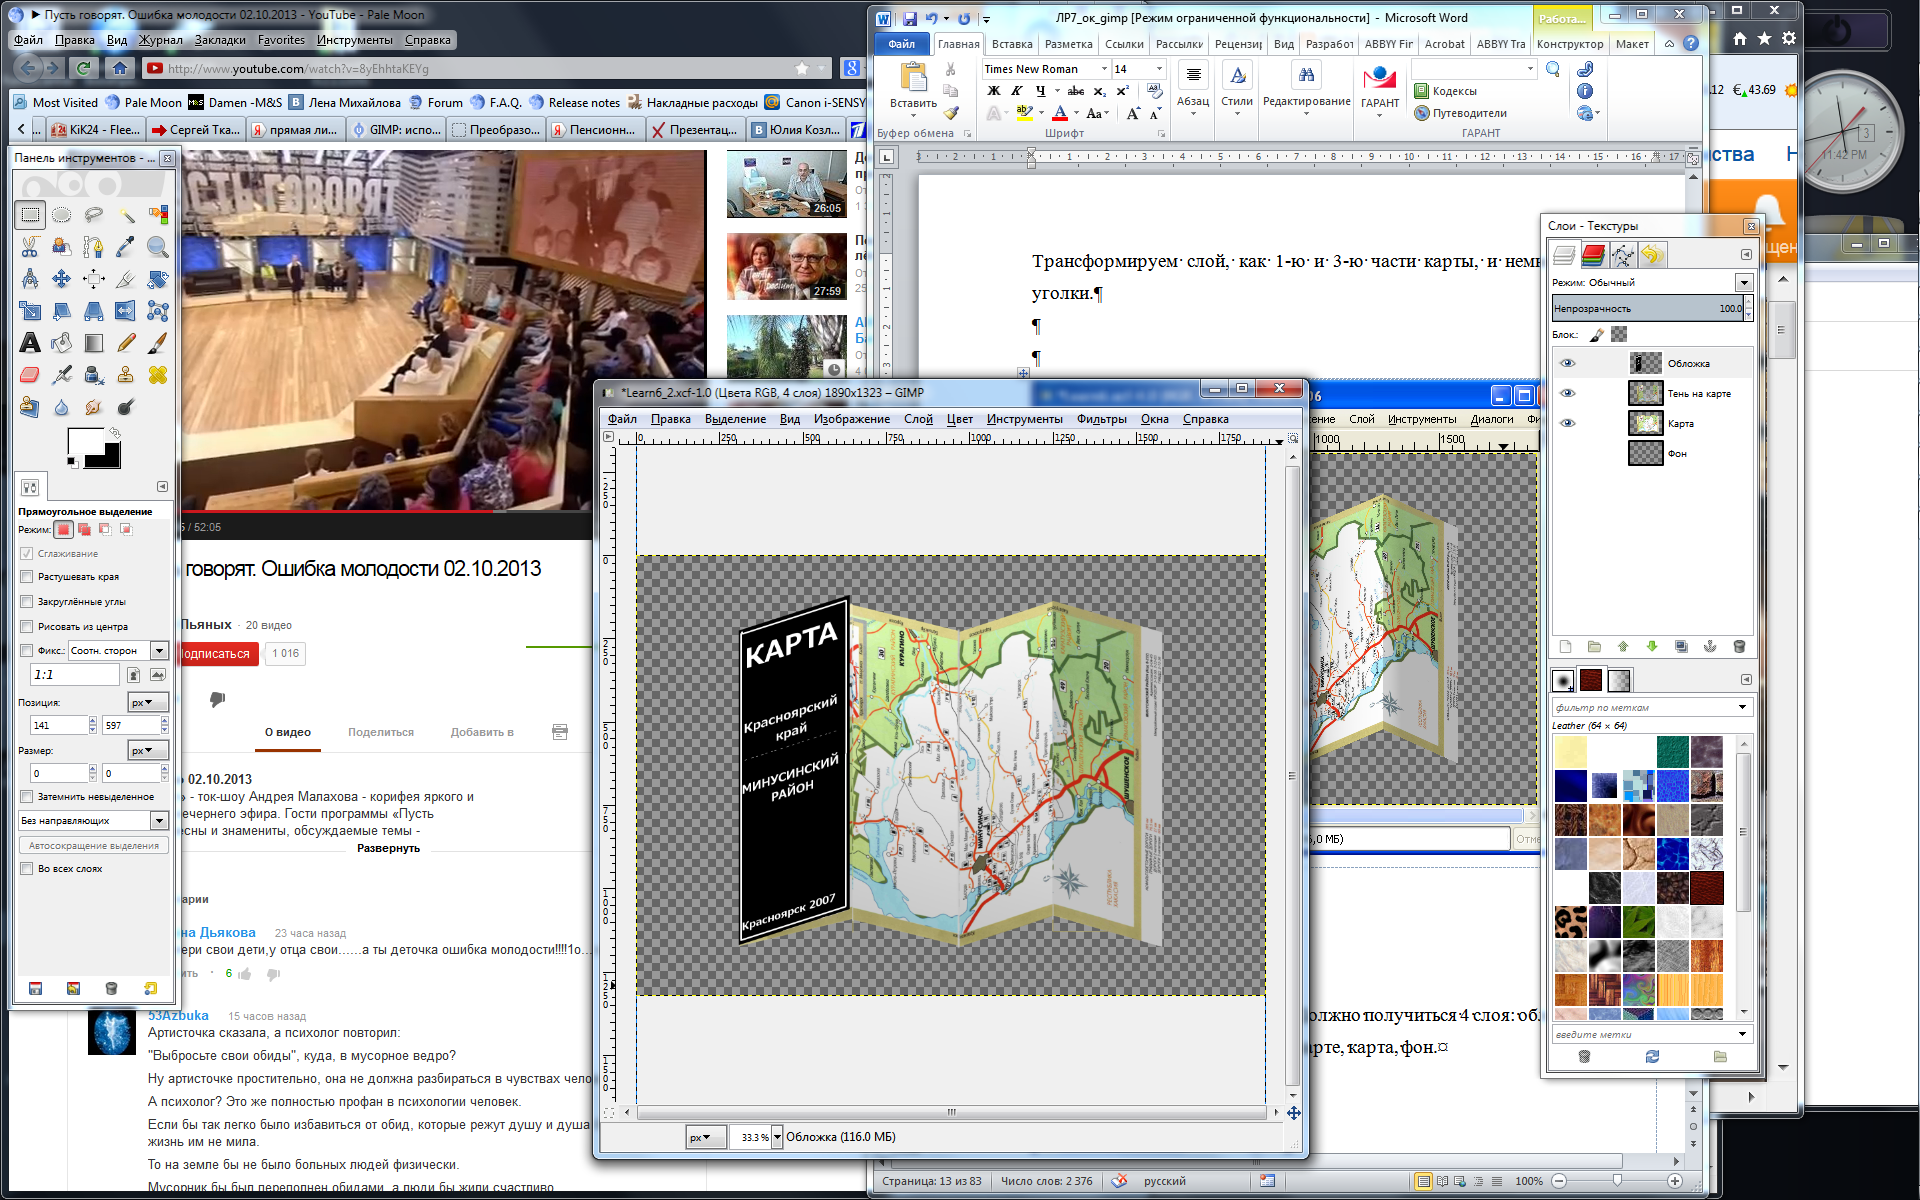Select the Smudge tool in toolbox
Image resolution: width=1920 pixels, height=1200 pixels.
94,406
